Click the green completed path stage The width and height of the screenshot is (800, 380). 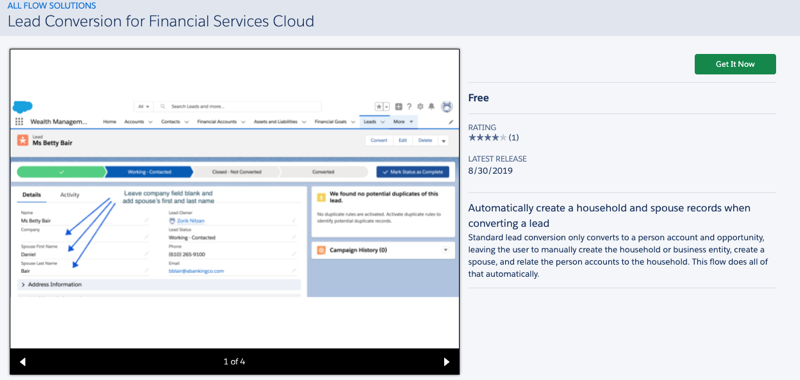click(61, 172)
